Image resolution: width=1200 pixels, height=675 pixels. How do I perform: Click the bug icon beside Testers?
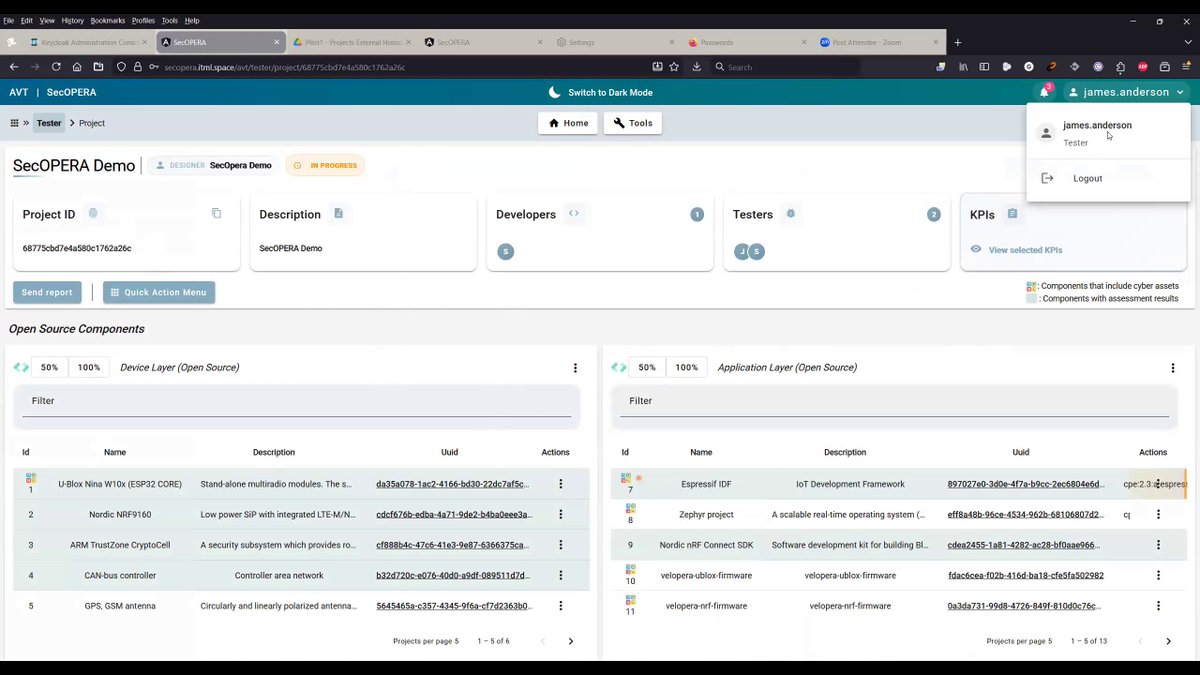coord(790,213)
